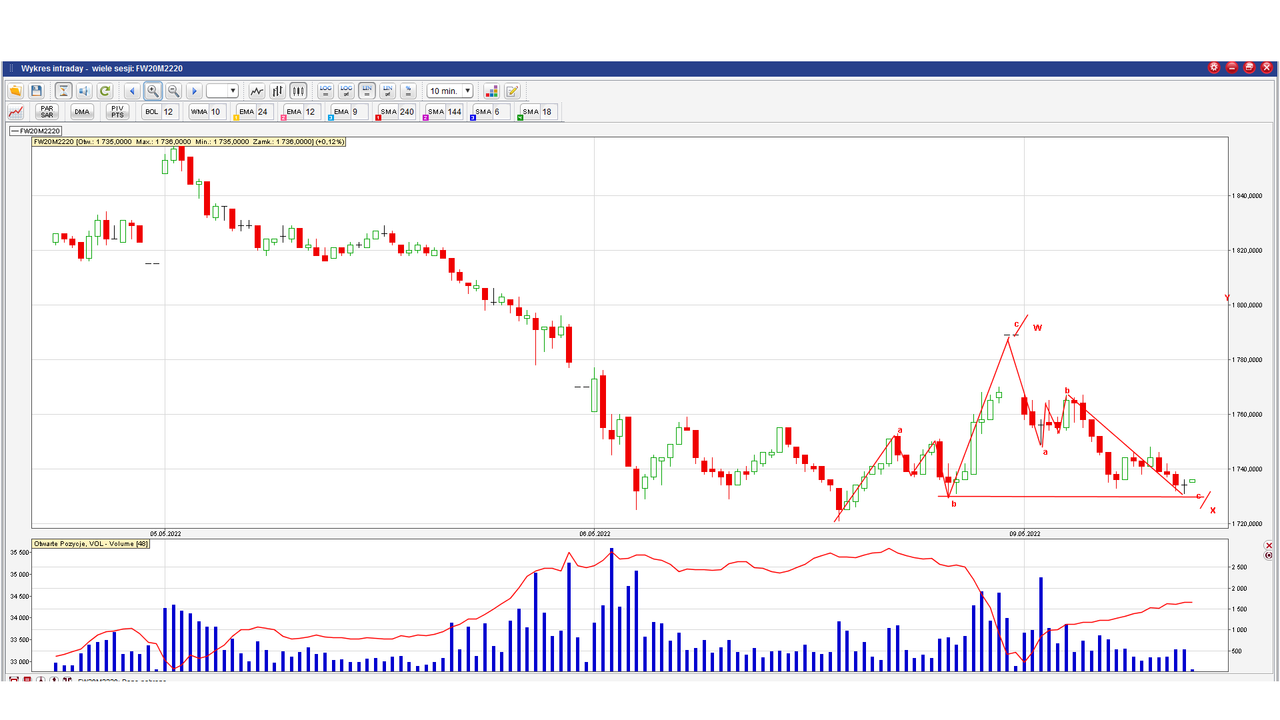Image resolution: width=1280 pixels, height=720 pixels.
Task: Select the active LIN scale button
Action: pyautogui.click(x=367, y=91)
